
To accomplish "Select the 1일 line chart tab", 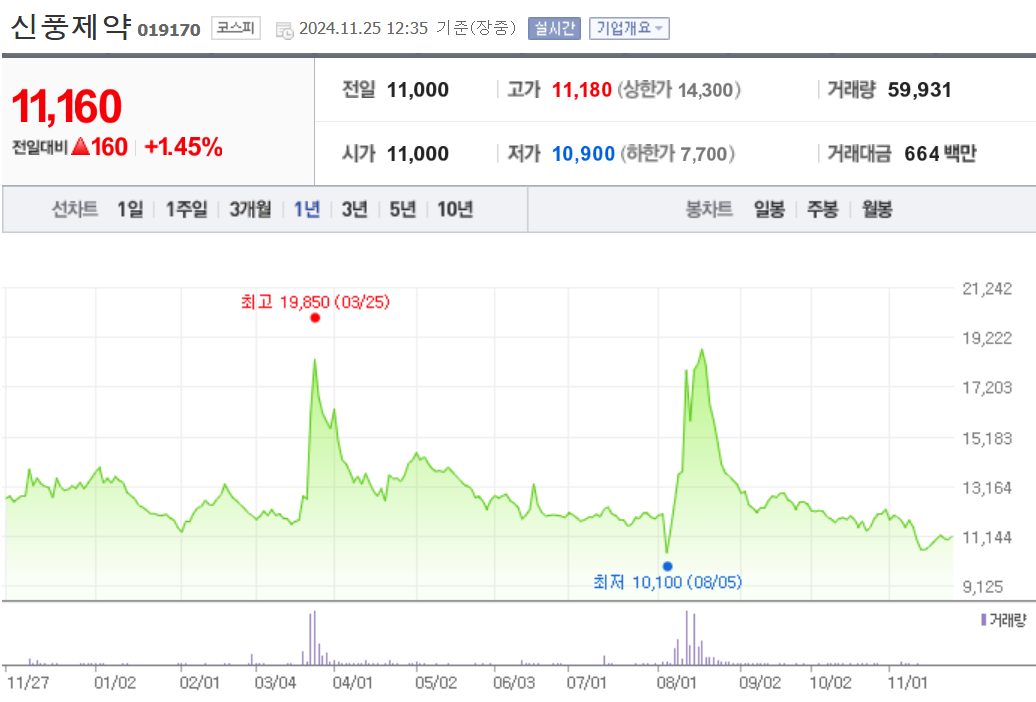I will tap(130, 210).
